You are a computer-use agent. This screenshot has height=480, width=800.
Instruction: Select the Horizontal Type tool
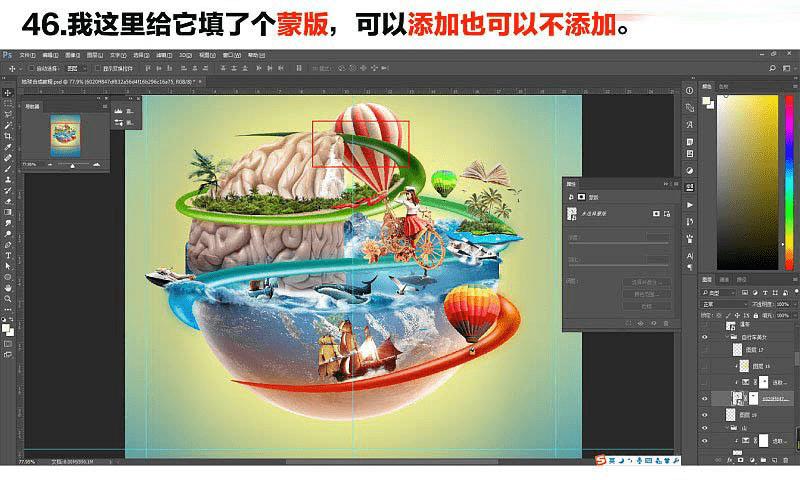[x=8, y=255]
